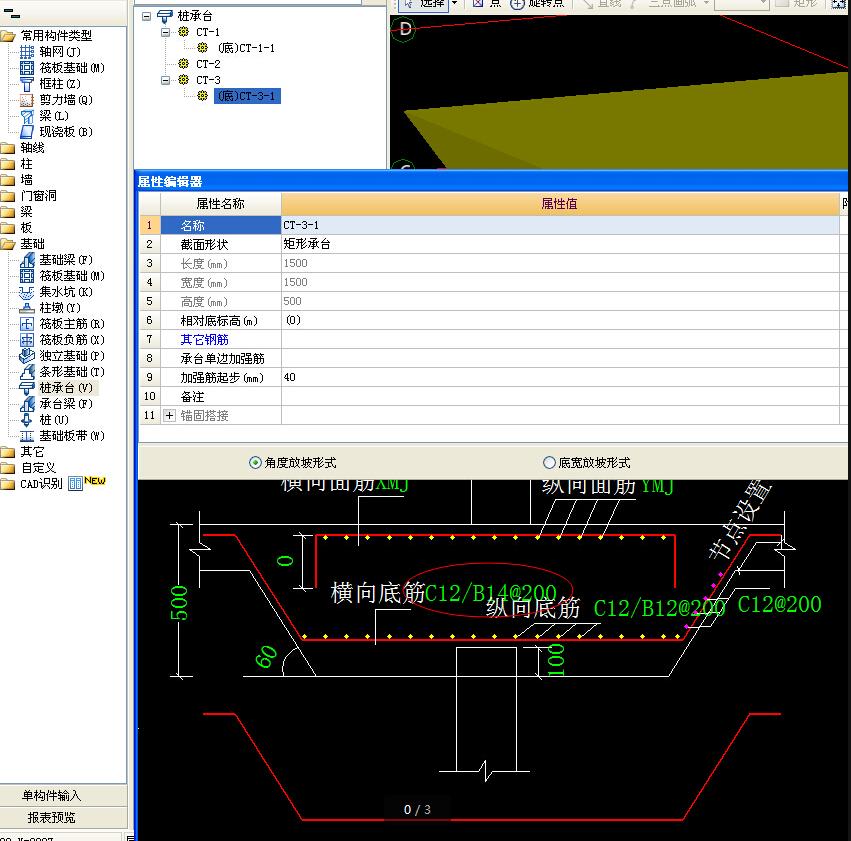Select the 底宽放坡形式 radio button

pyautogui.click(x=549, y=463)
